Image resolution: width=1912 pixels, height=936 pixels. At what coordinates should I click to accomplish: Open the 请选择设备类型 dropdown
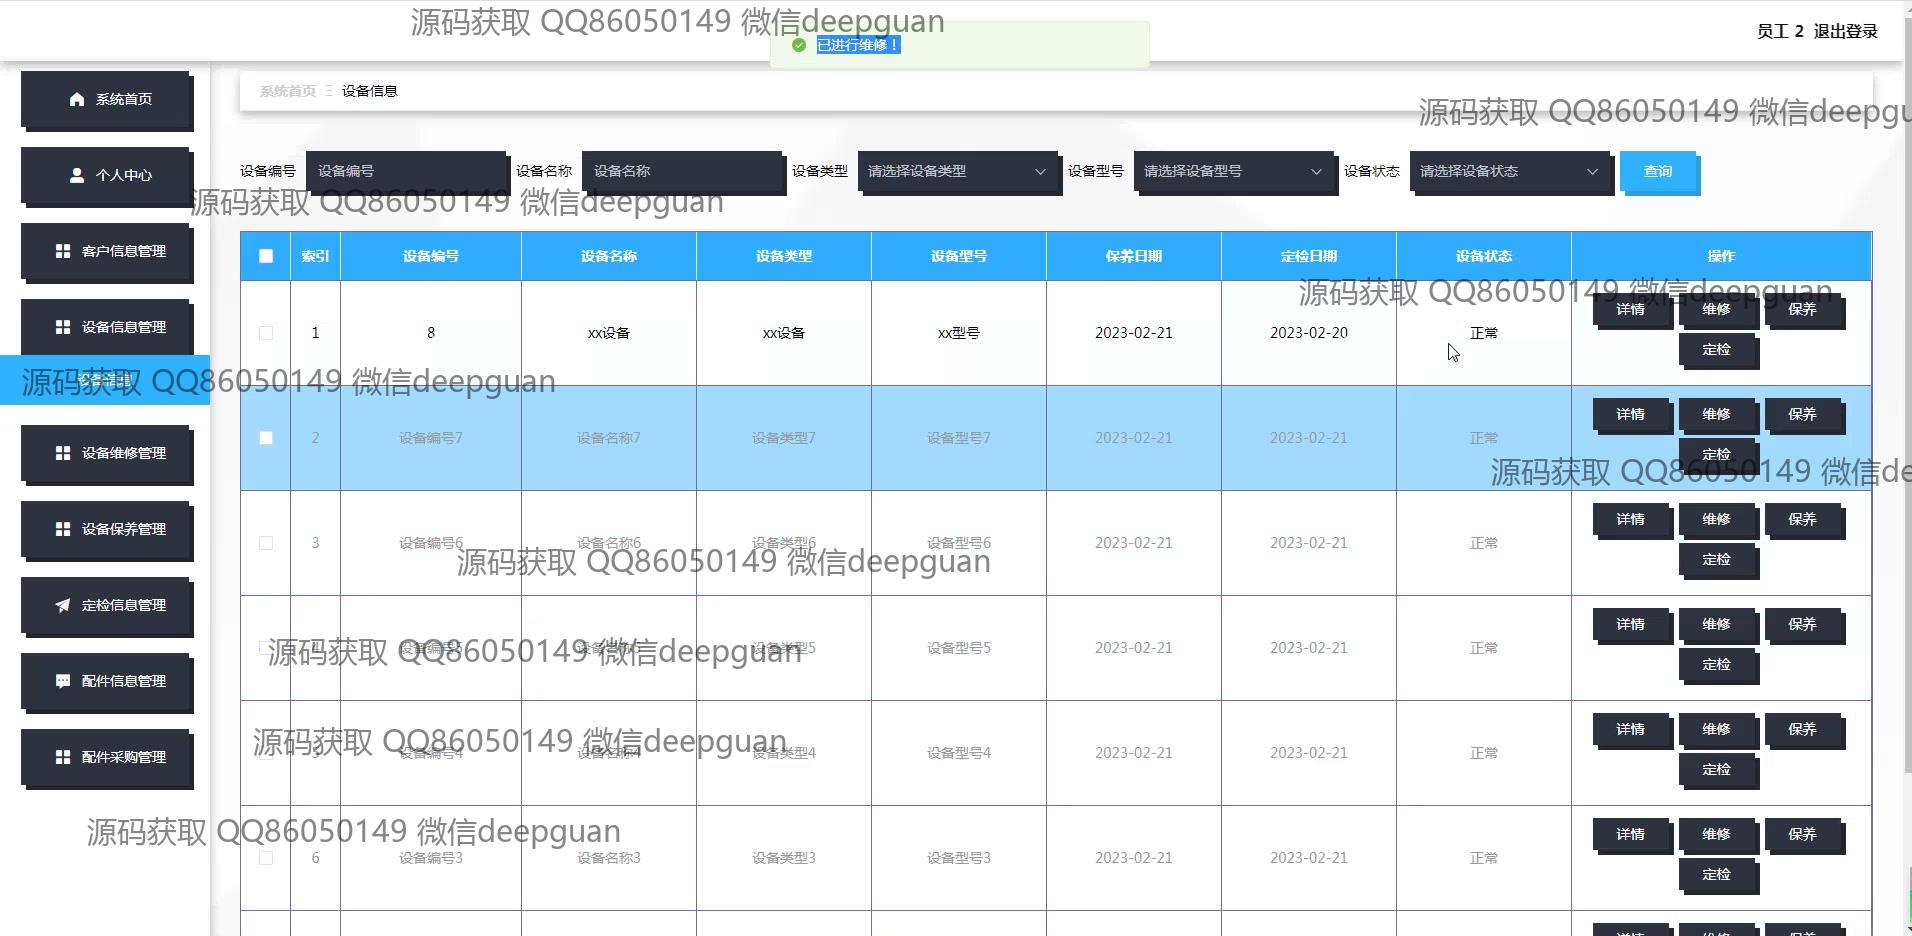(x=958, y=172)
